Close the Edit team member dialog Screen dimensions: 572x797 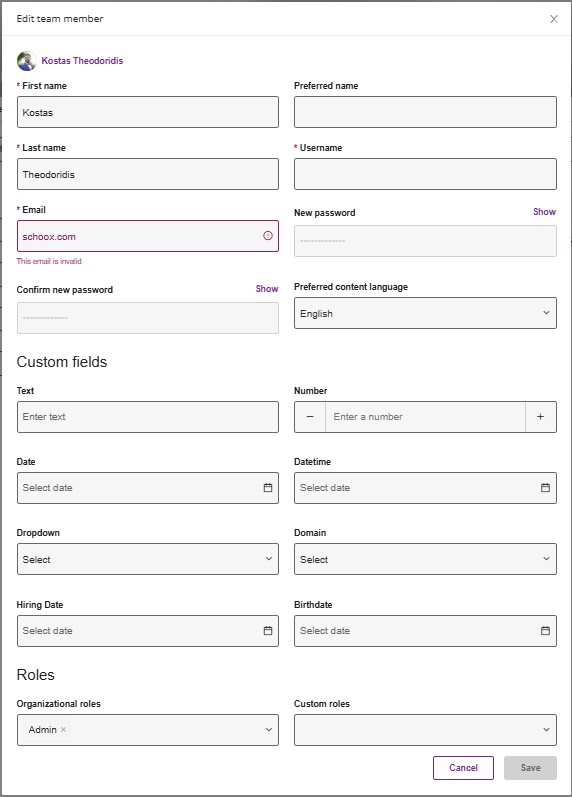point(554,19)
